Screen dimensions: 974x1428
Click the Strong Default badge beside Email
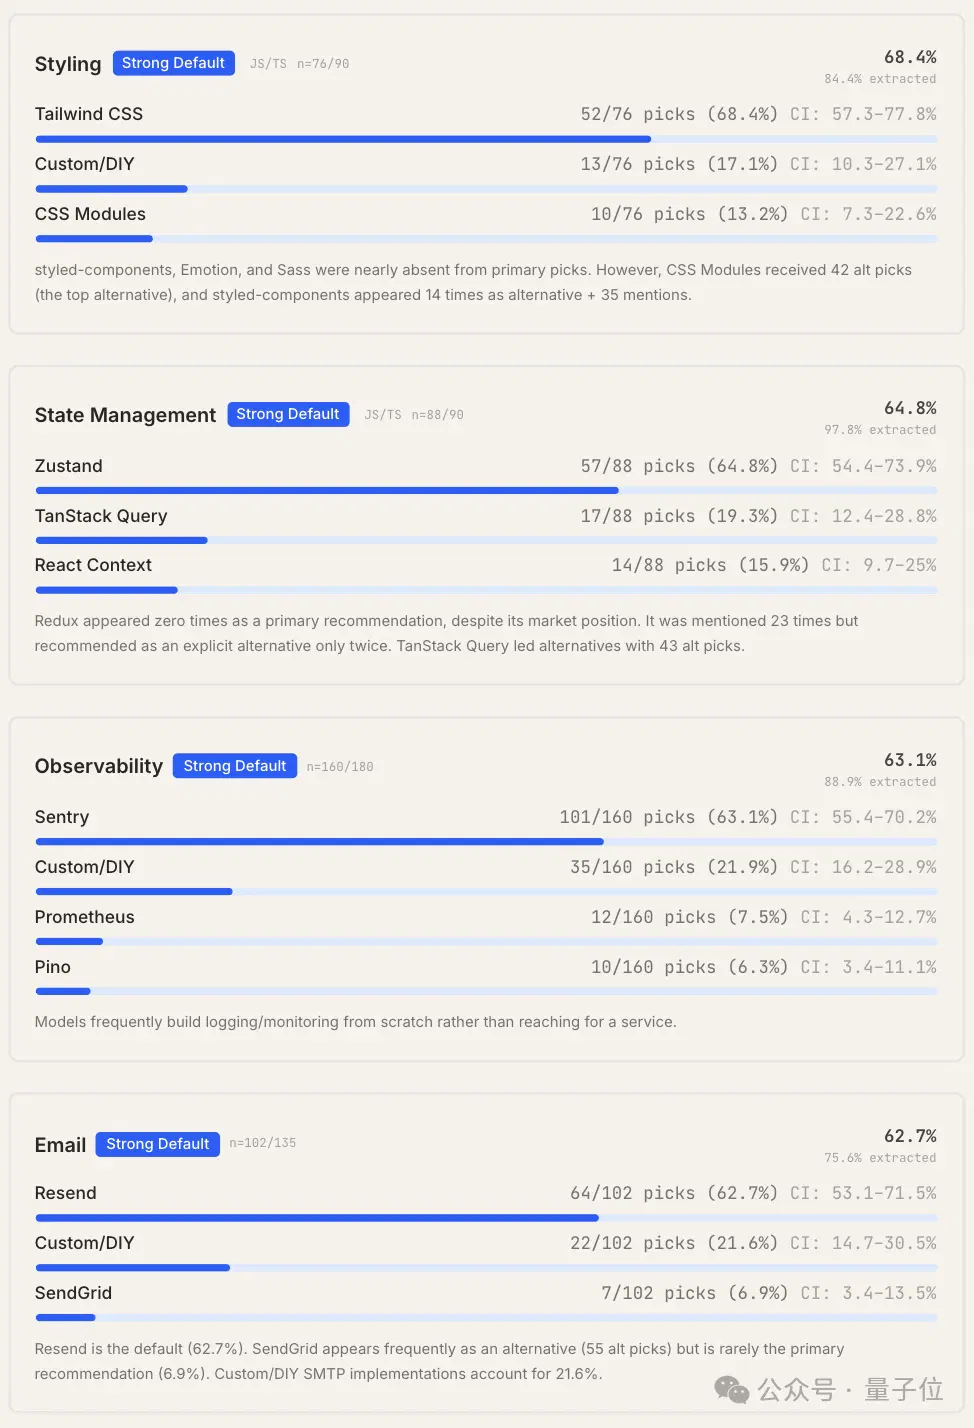158,1144
